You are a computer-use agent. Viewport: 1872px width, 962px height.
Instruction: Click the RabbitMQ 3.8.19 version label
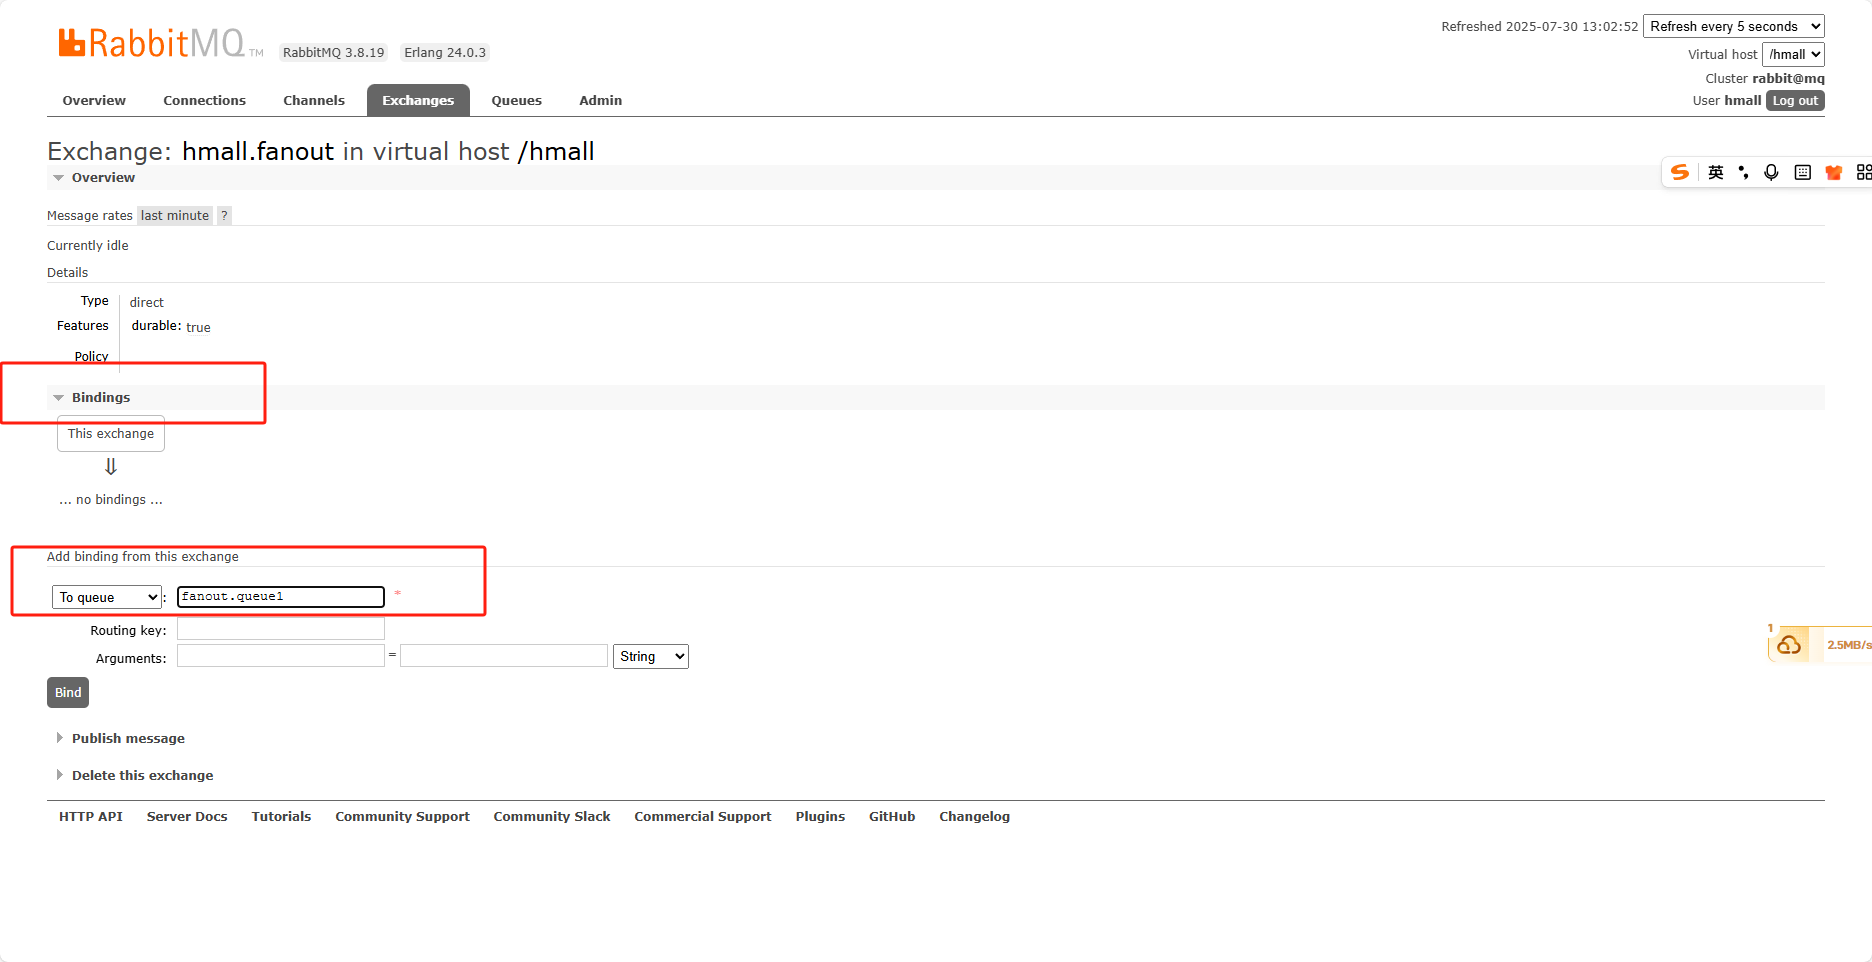(x=334, y=52)
